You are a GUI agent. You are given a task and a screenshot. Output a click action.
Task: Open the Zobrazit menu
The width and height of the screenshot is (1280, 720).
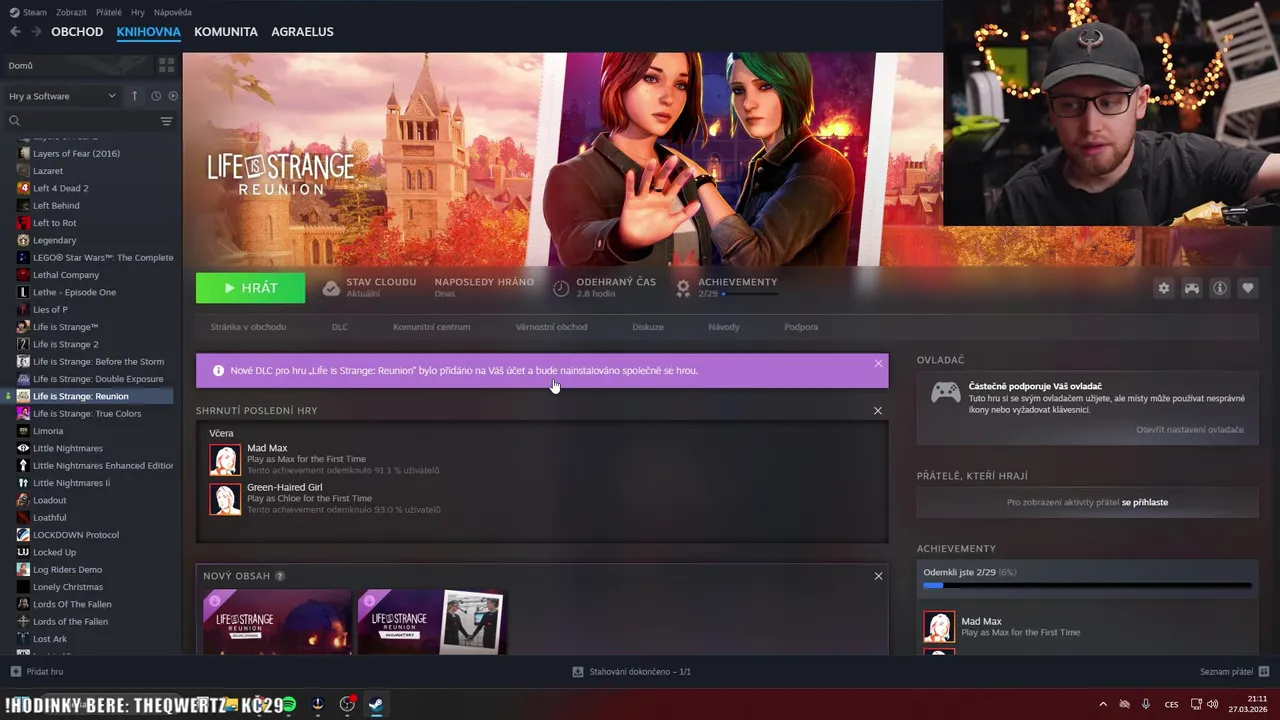[71, 12]
